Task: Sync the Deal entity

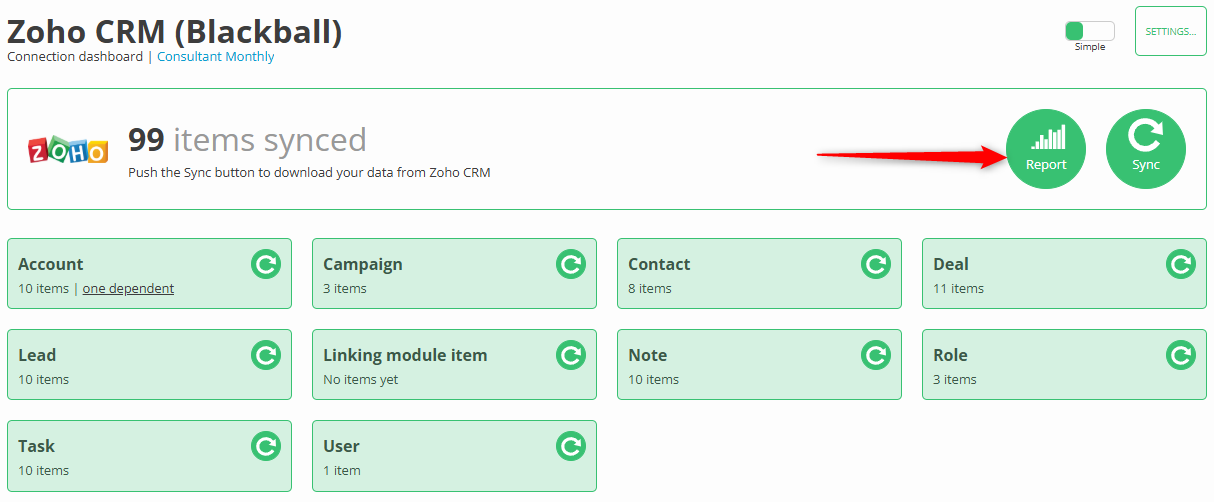Action: 1180,264
